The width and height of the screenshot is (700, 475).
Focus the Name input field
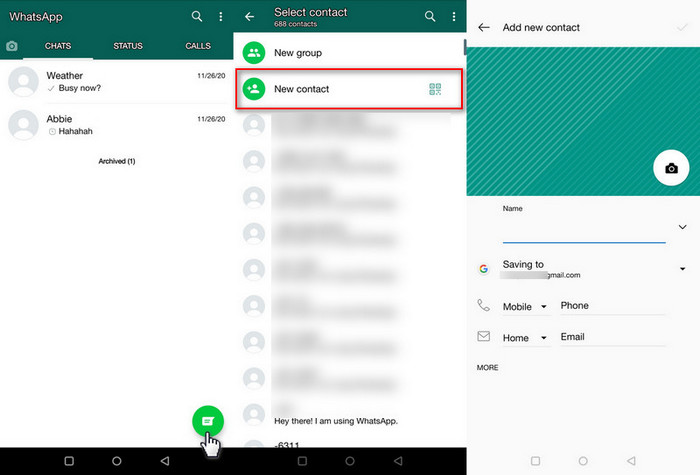[584, 231]
